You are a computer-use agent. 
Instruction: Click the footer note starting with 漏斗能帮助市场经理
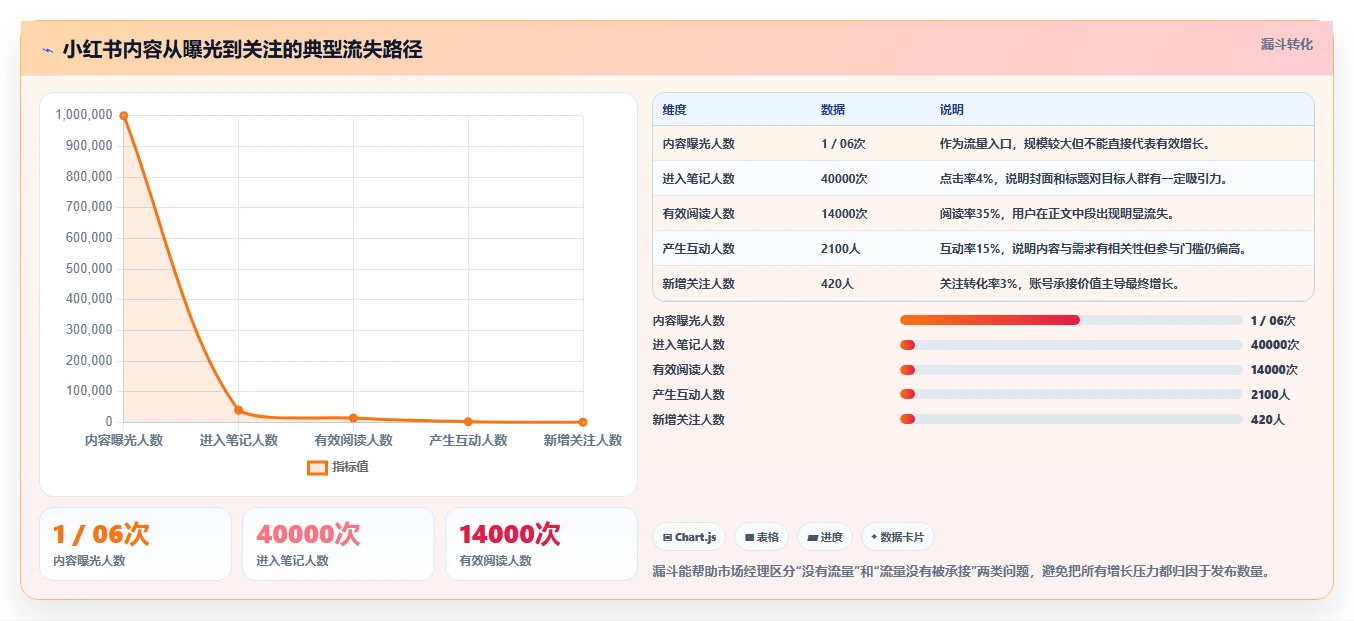point(960,572)
